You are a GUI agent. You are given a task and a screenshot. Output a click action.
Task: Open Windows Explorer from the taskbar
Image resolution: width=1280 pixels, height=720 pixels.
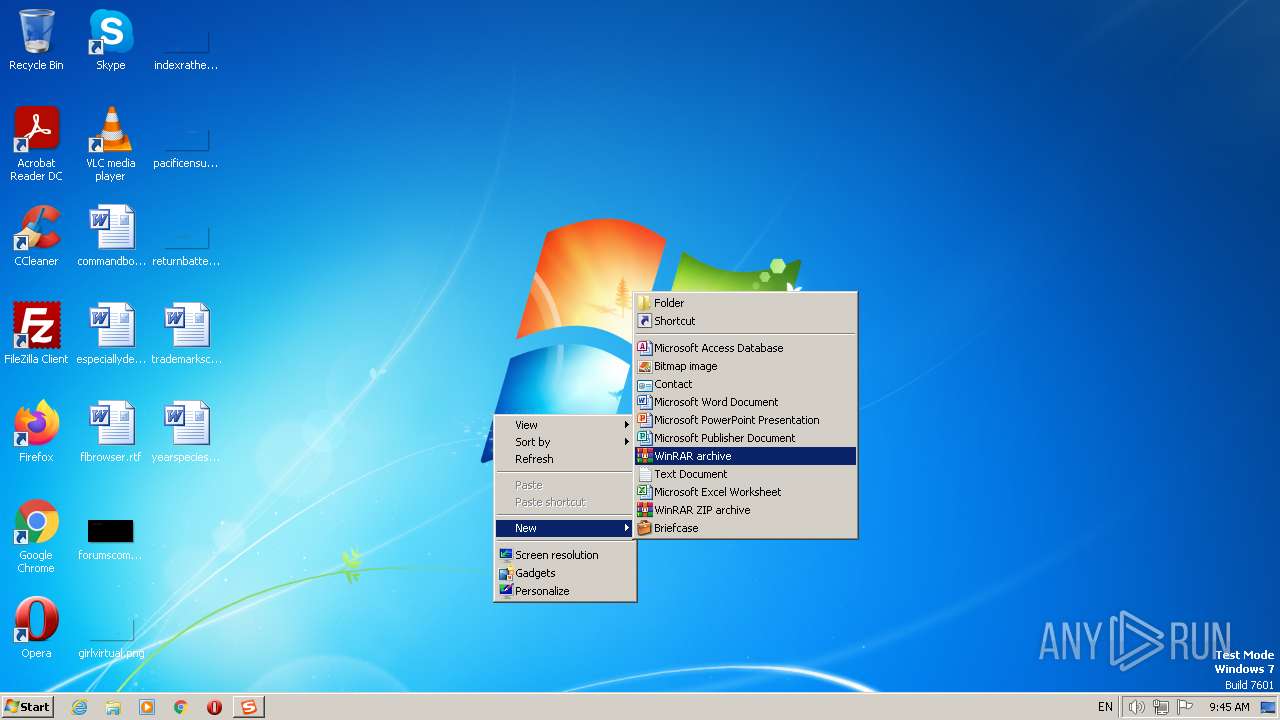click(x=113, y=707)
